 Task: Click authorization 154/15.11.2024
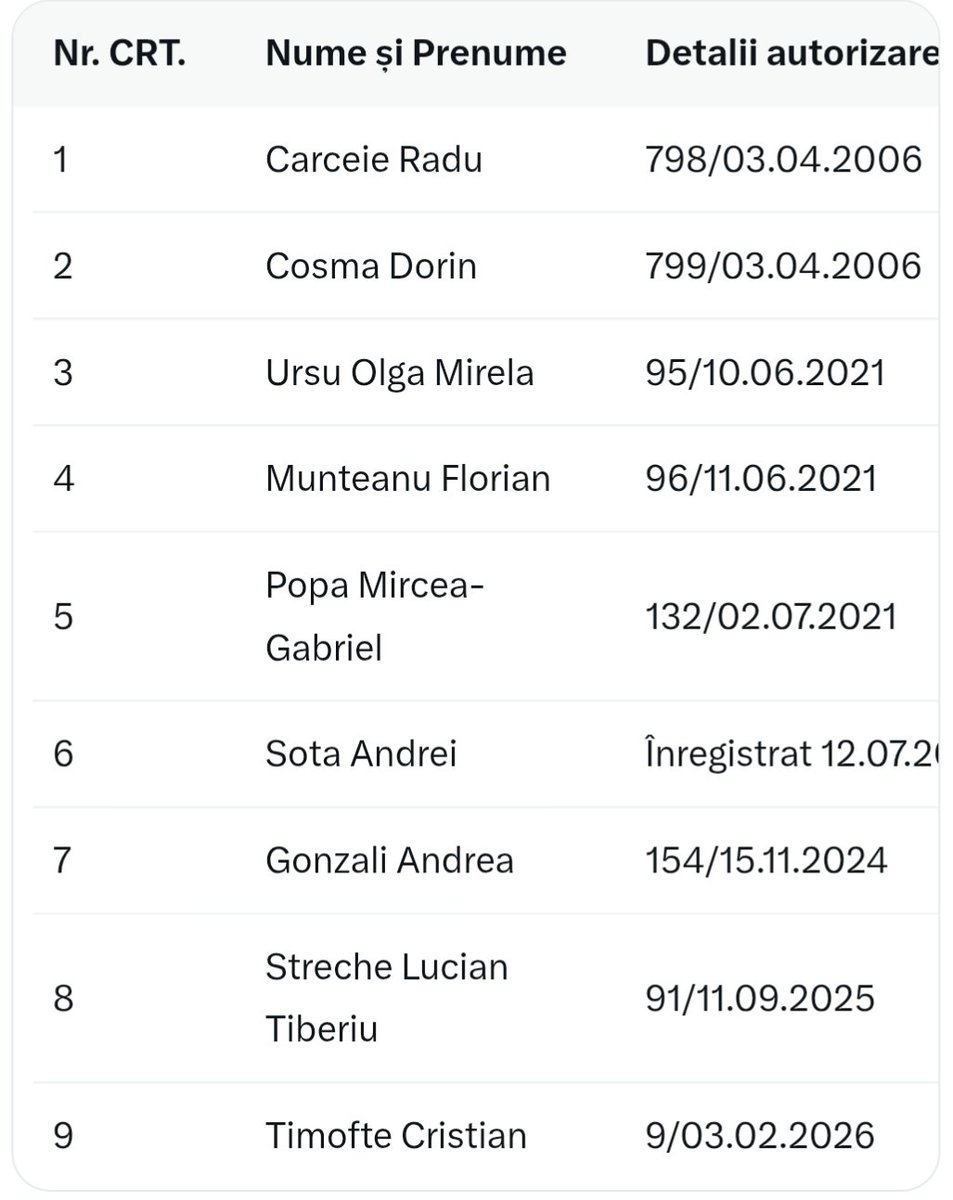[767, 860]
